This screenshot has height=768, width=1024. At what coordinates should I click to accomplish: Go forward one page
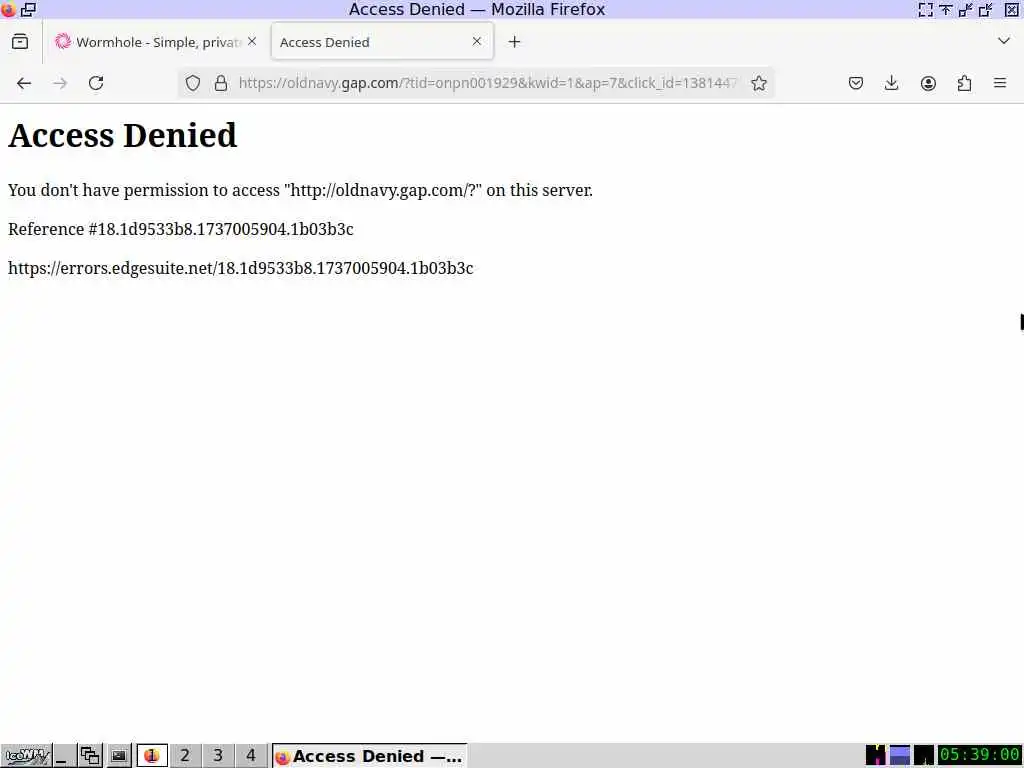coord(60,83)
